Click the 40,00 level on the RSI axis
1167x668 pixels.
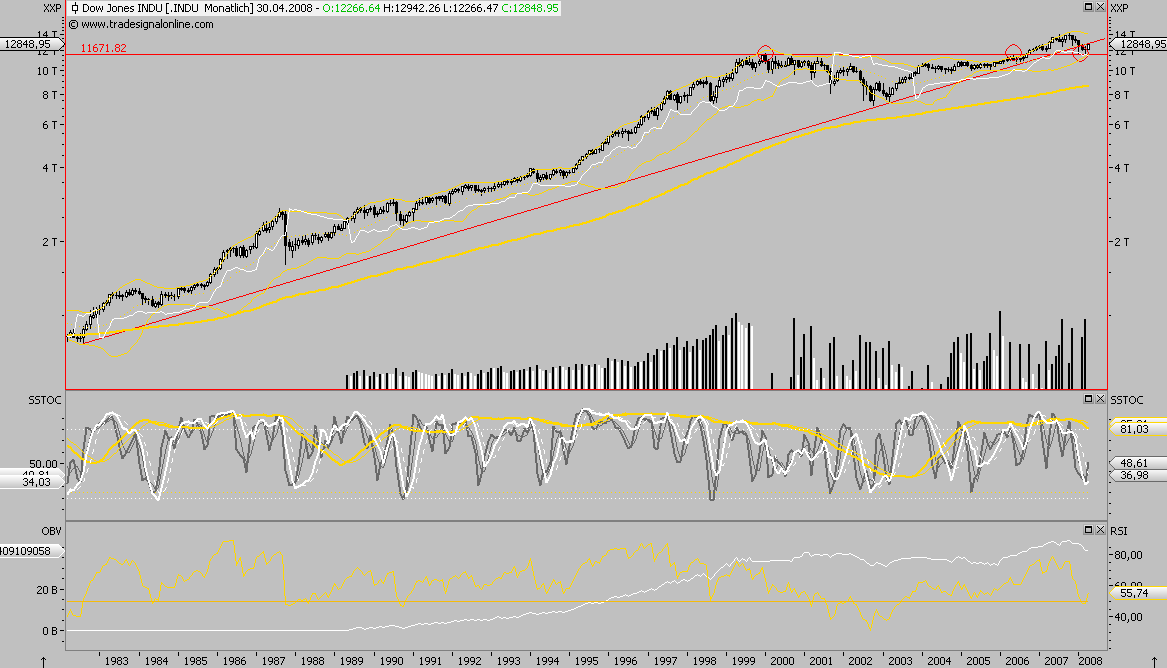1128,617
